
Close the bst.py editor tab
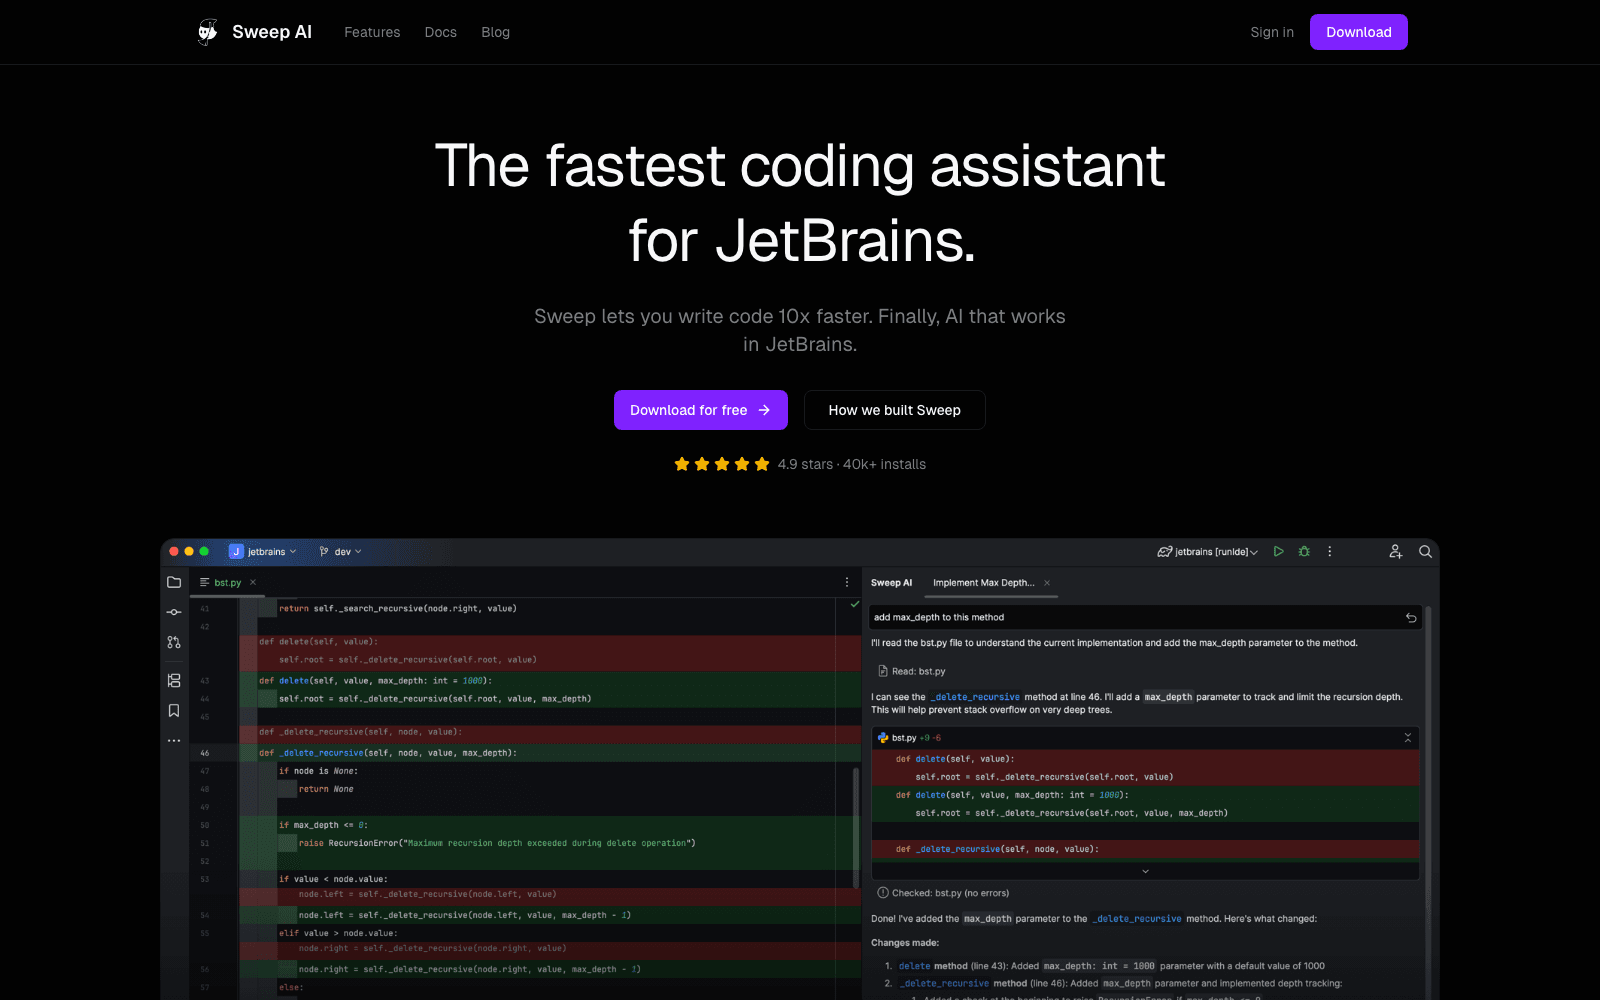click(x=253, y=582)
